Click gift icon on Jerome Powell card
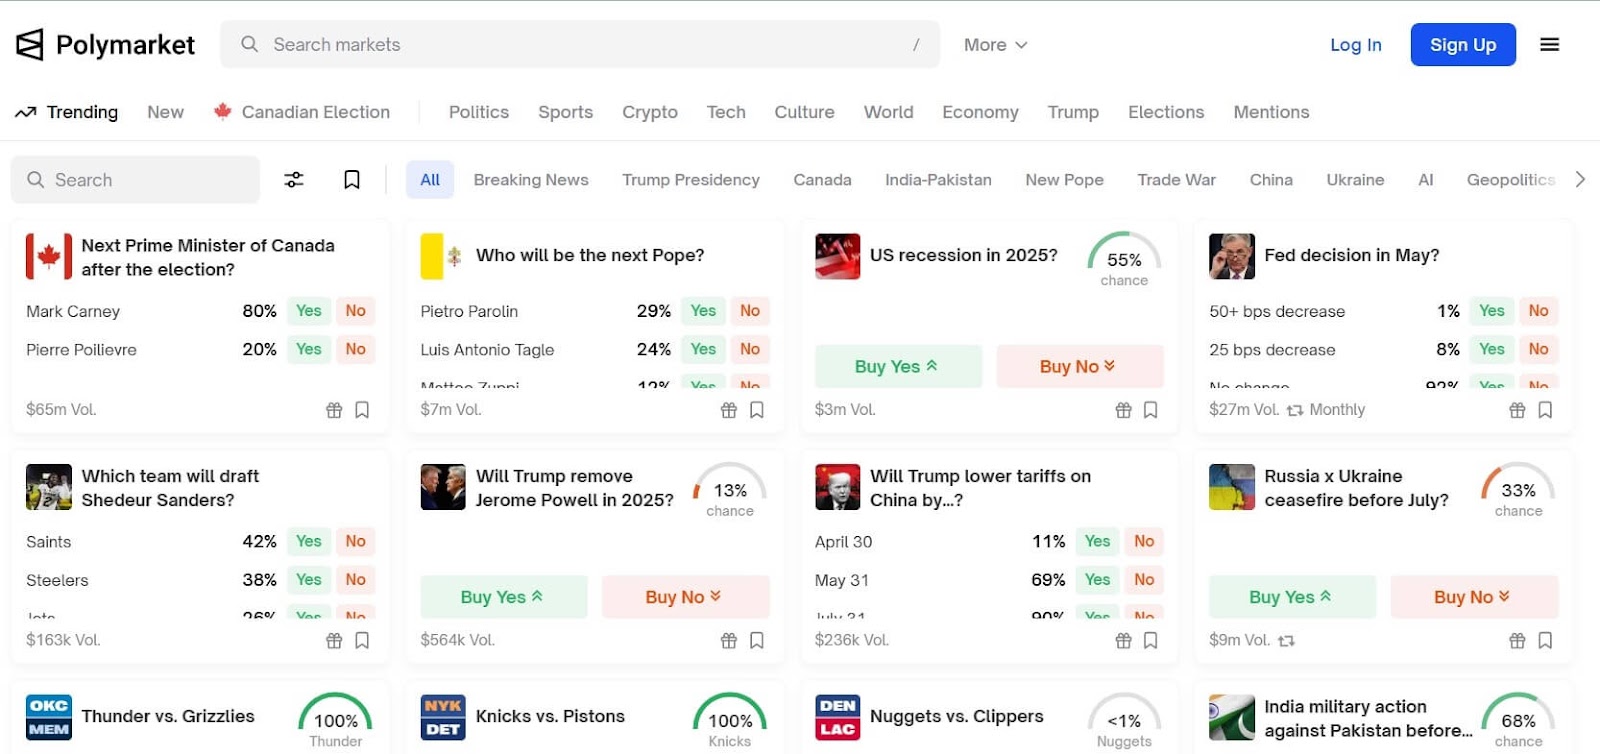Screen dimensions: 1600x754 (x=728, y=640)
